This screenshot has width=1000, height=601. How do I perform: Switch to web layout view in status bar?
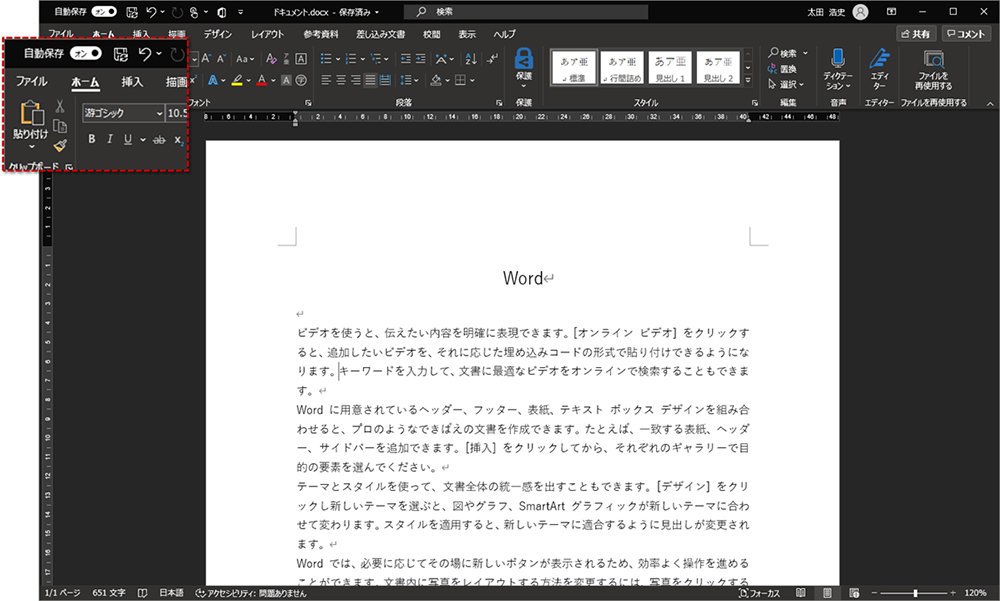[854, 593]
